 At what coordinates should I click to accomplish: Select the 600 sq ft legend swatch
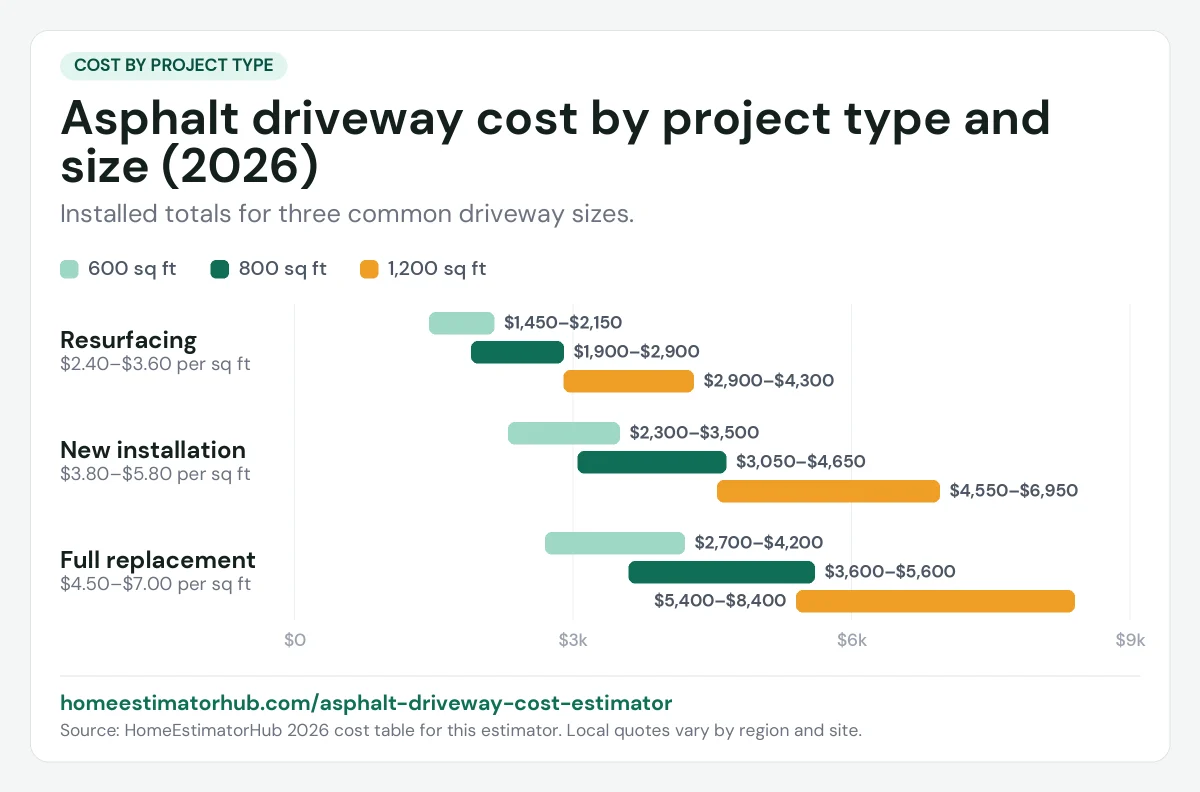69,269
